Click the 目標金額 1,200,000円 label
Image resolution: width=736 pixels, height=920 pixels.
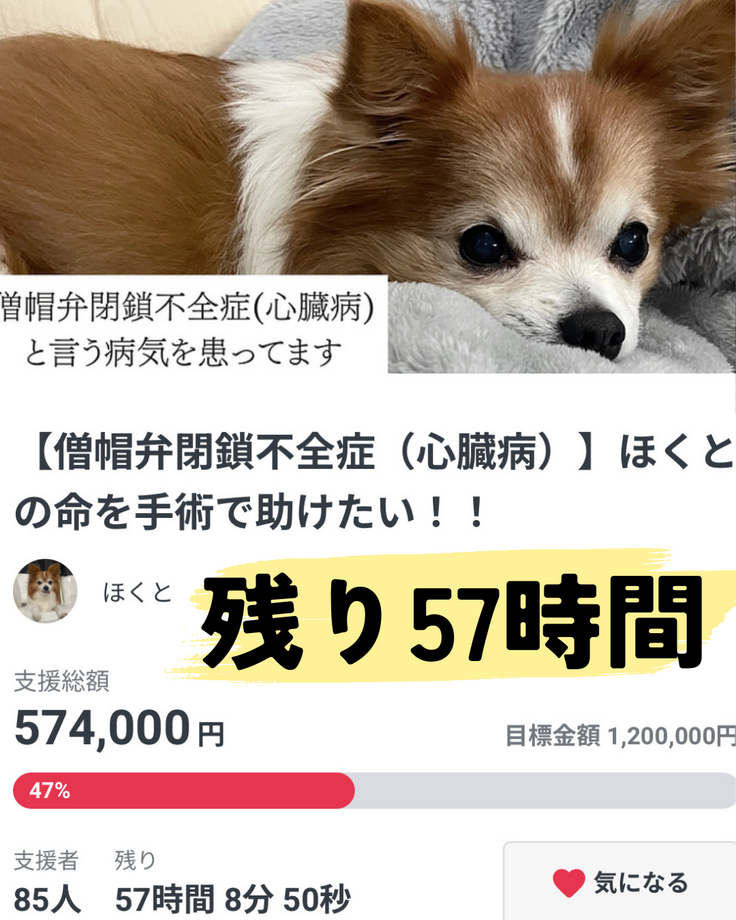coord(620,736)
